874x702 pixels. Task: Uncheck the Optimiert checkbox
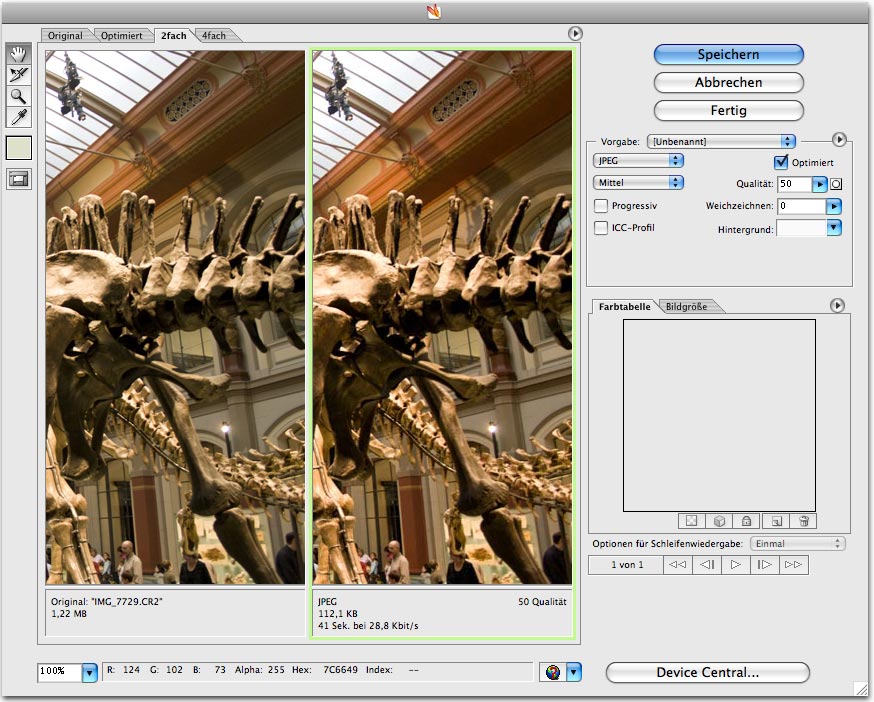[x=781, y=162]
